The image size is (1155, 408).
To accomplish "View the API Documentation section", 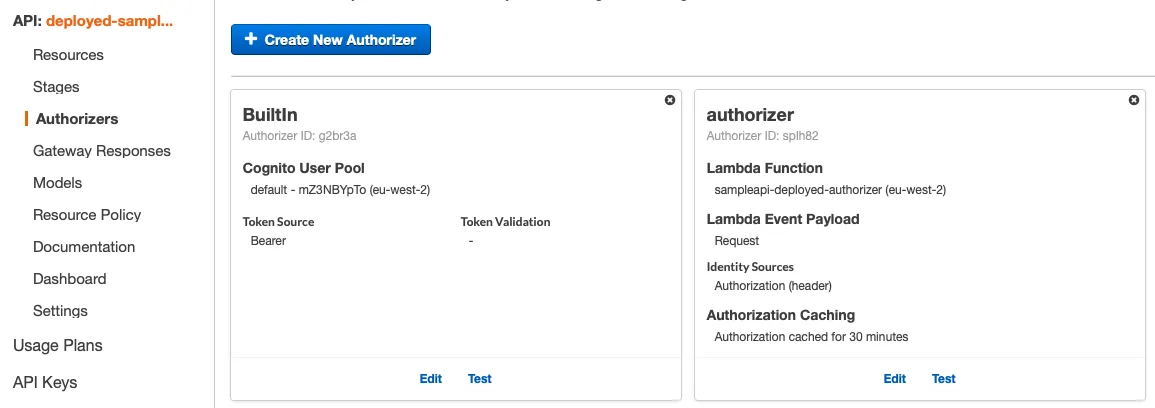I will pyautogui.click(x=84, y=247).
